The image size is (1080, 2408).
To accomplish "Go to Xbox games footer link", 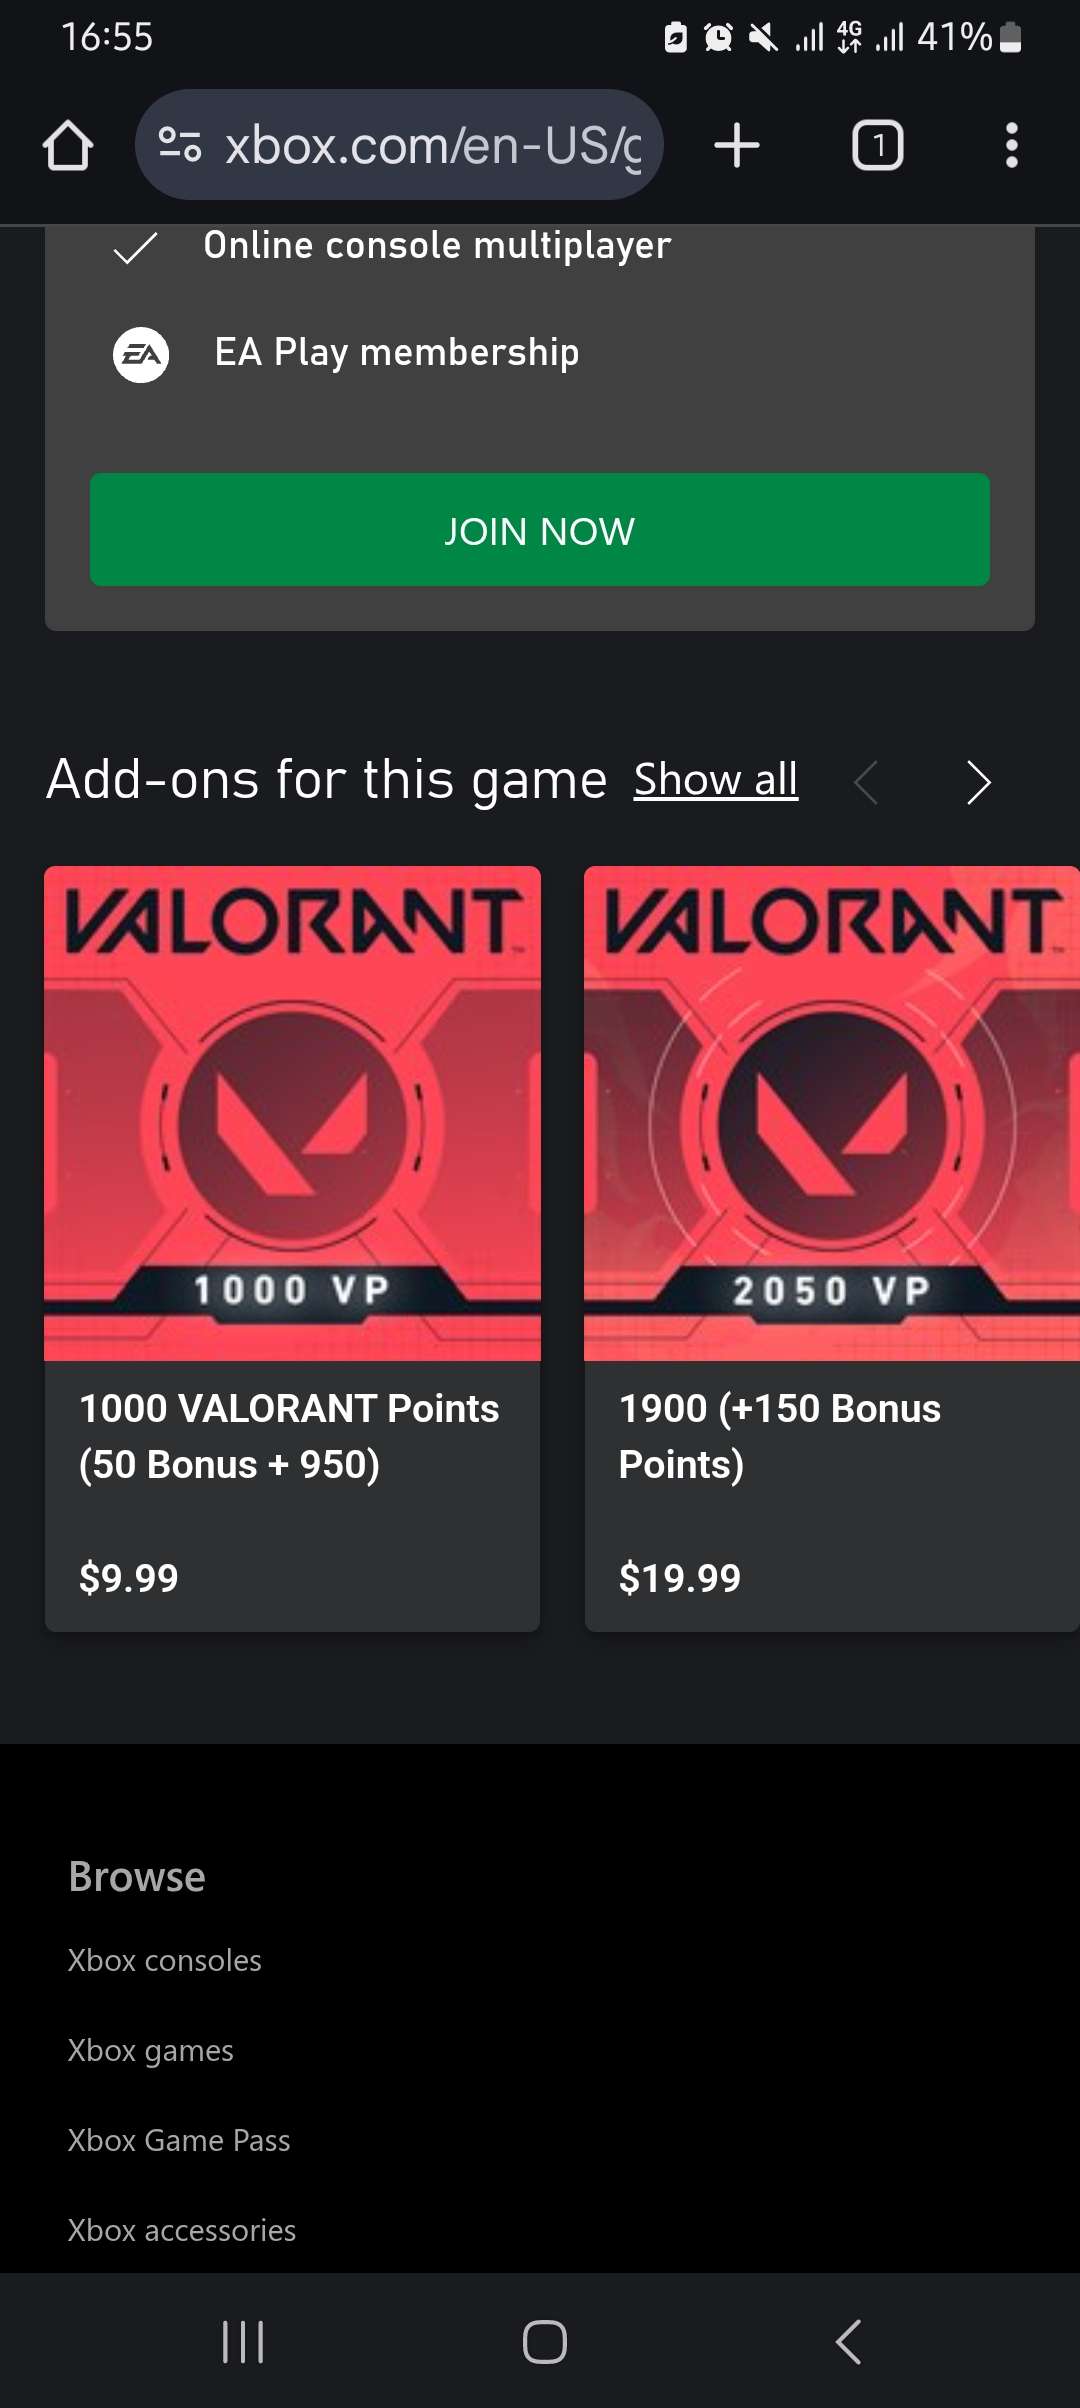I will [x=151, y=2050].
